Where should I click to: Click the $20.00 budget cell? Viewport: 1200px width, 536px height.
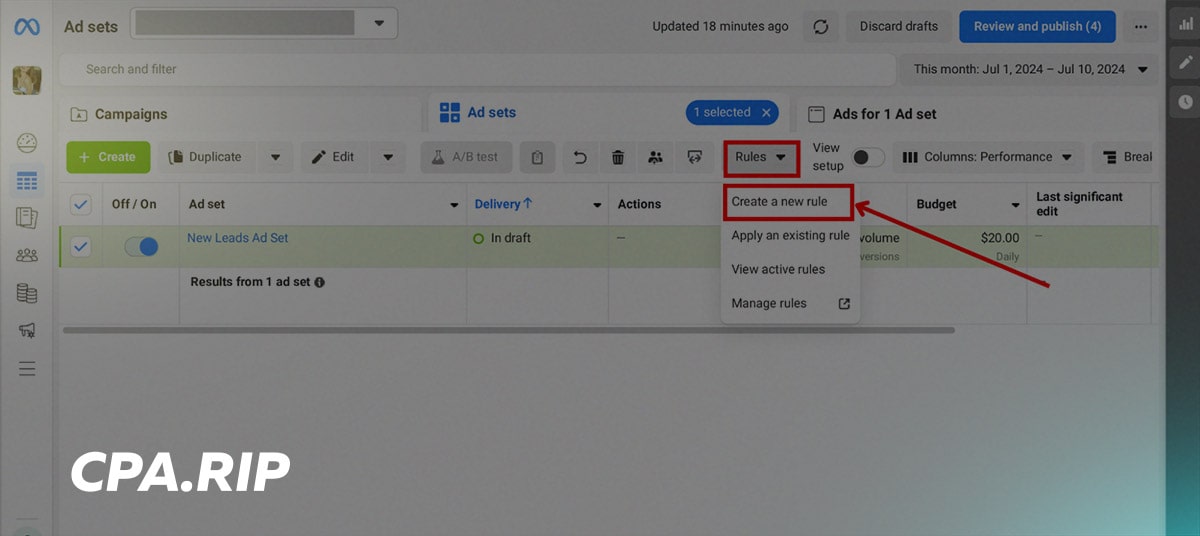tap(999, 238)
